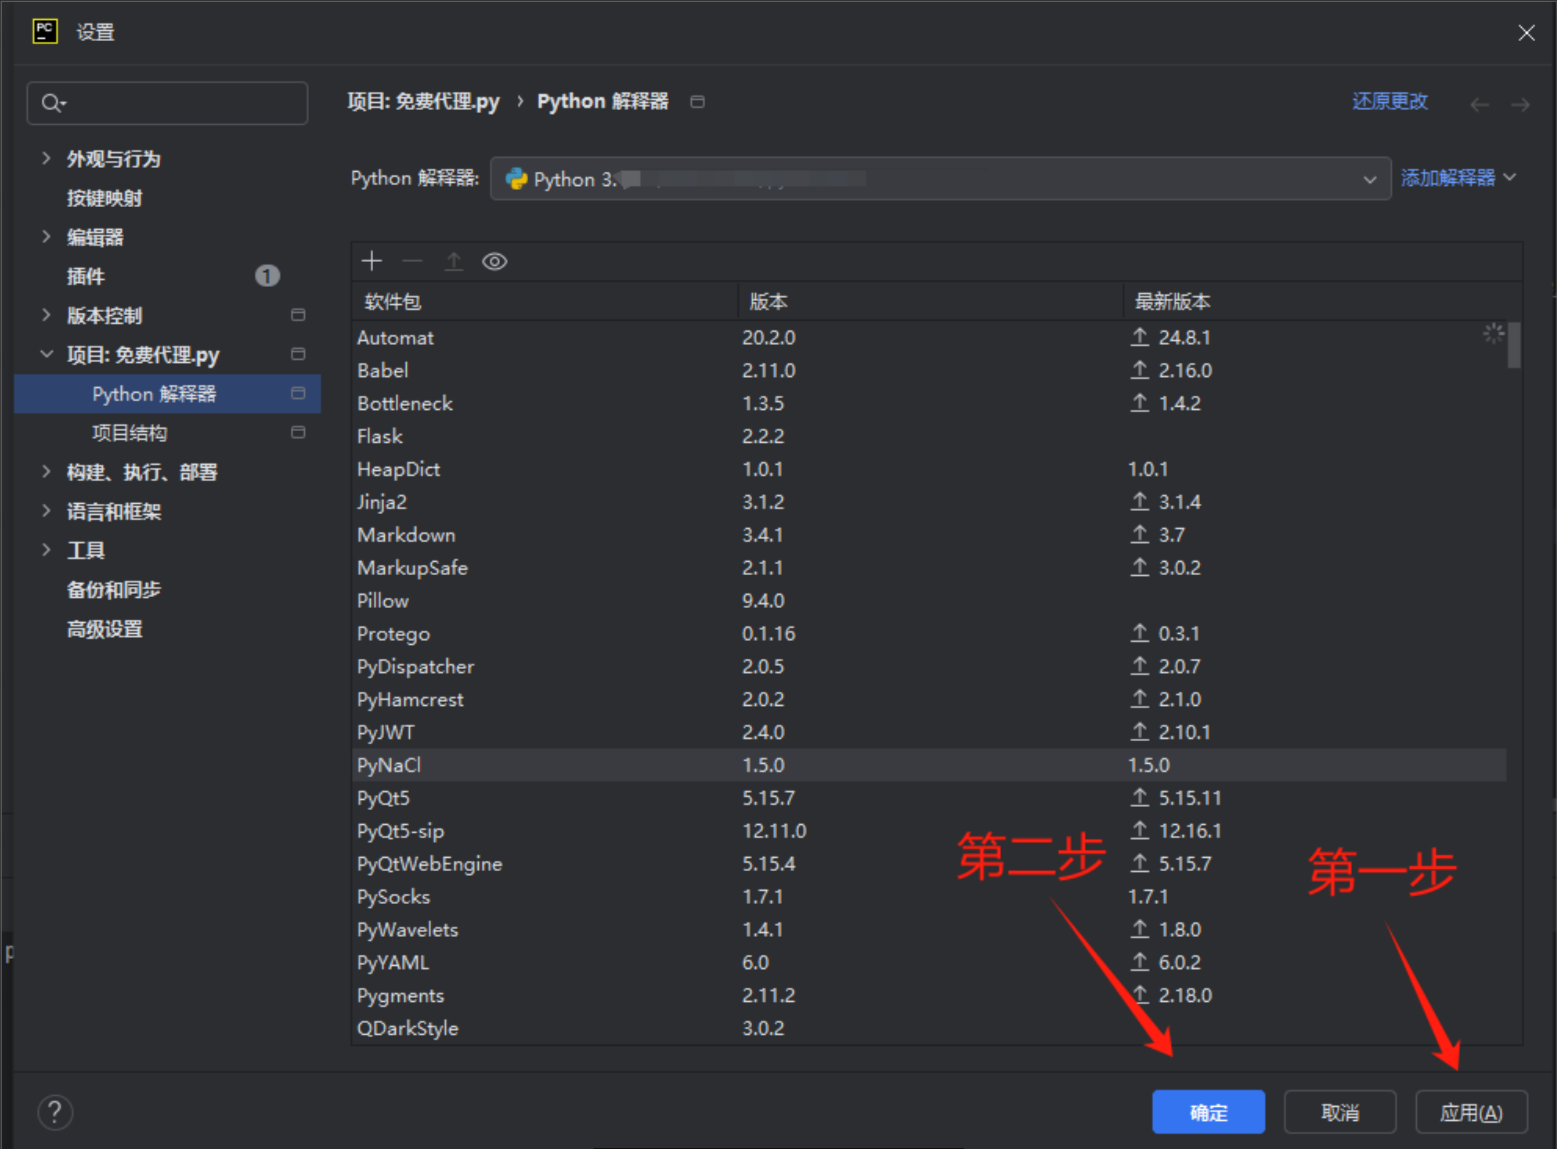Sort by the 最新版本 column header

tap(1322, 301)
